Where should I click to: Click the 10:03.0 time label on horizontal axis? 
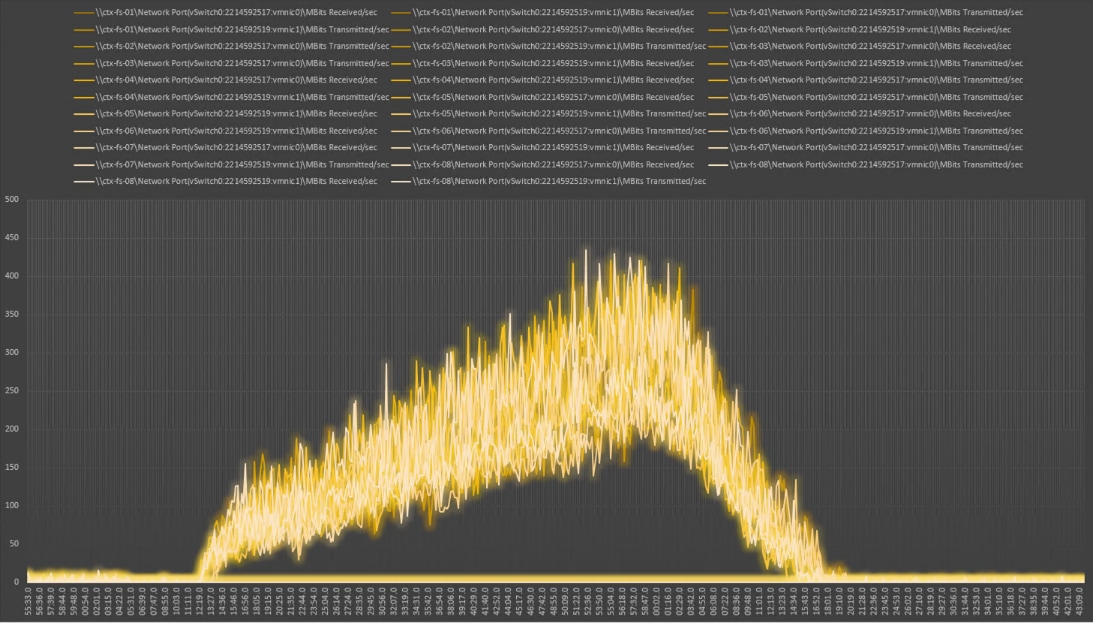click(176, 601)
